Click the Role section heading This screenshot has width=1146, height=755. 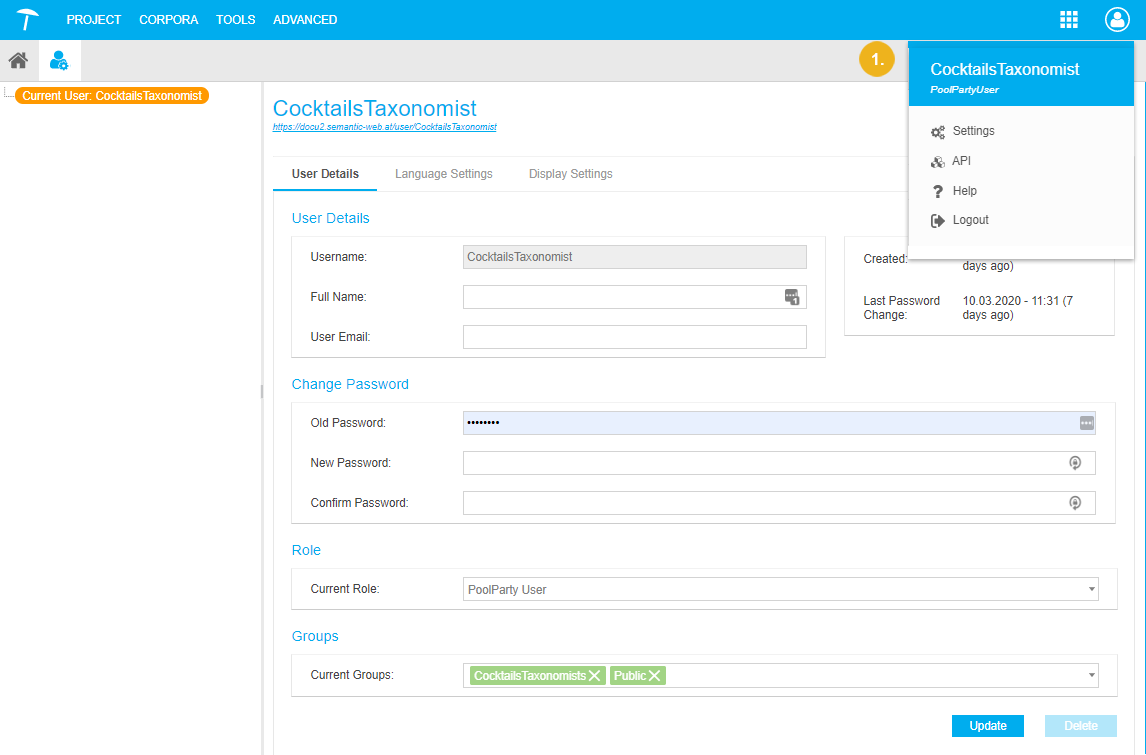306,550
